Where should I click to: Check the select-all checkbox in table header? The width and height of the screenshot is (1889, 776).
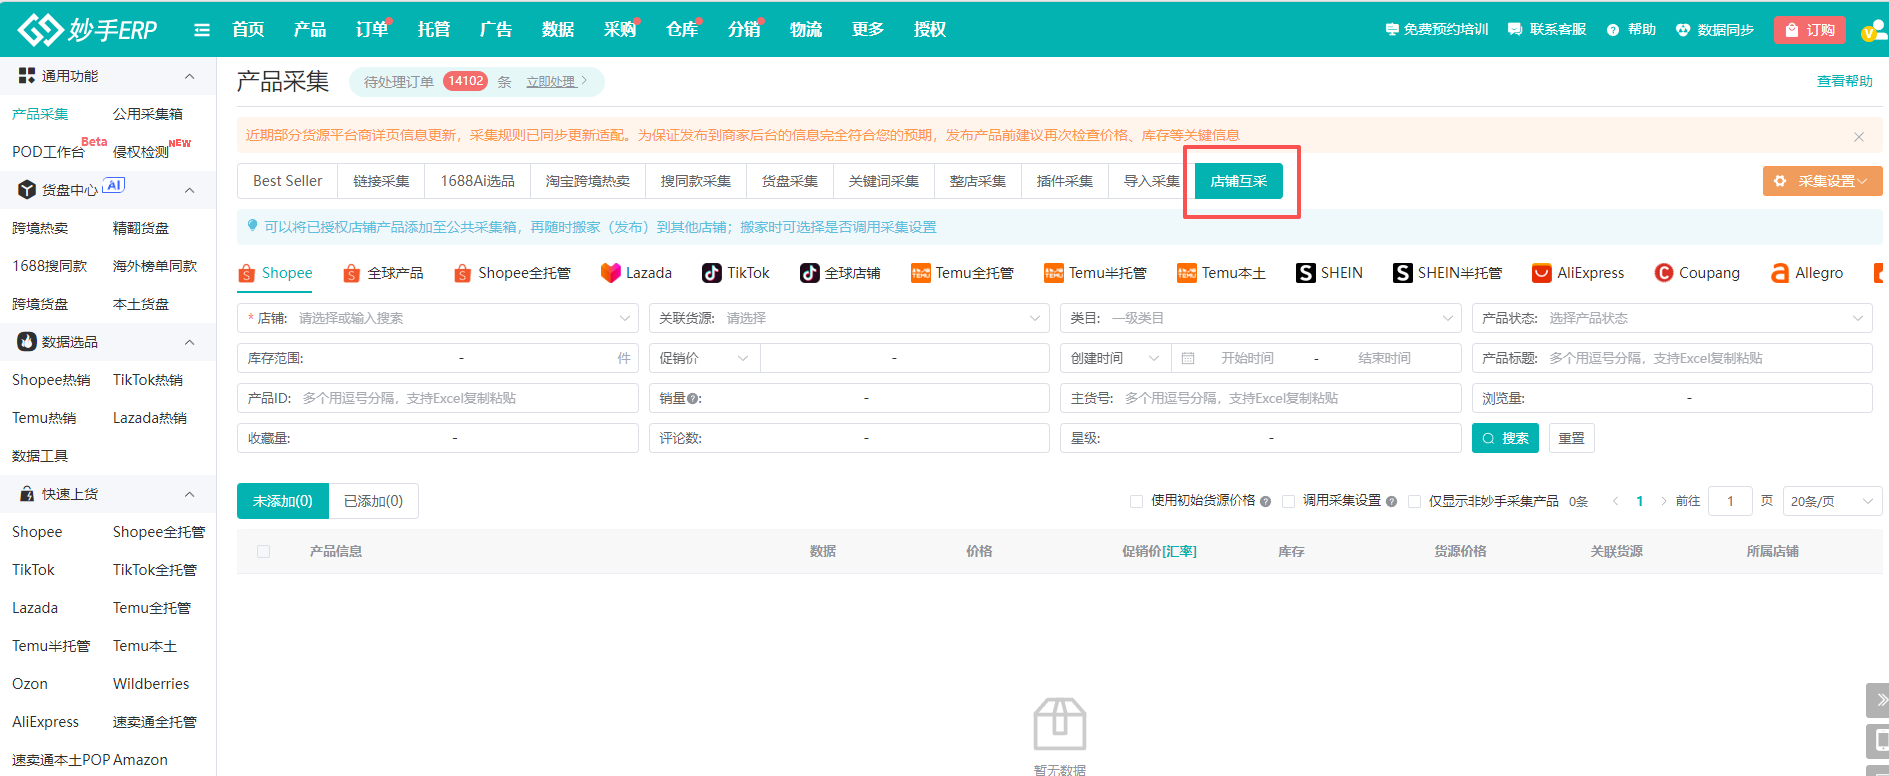pyautogui.click(x=263, y=551)
